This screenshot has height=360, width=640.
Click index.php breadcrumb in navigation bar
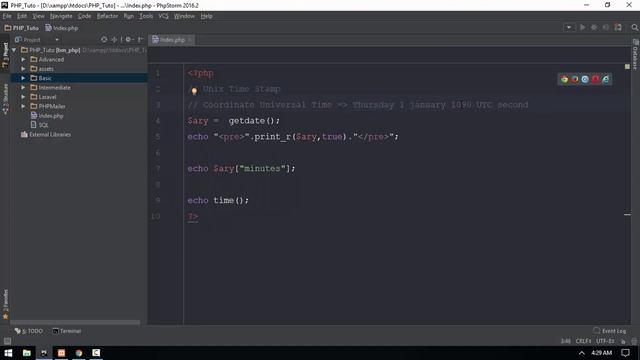click(x=62, y=28)
